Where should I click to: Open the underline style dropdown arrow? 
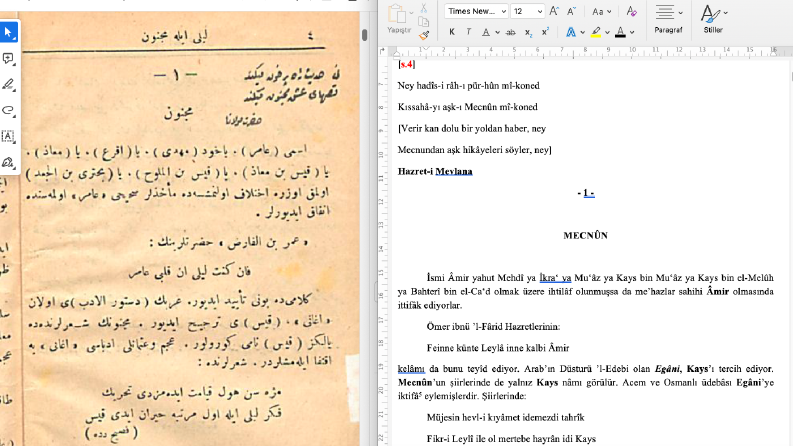497,32
